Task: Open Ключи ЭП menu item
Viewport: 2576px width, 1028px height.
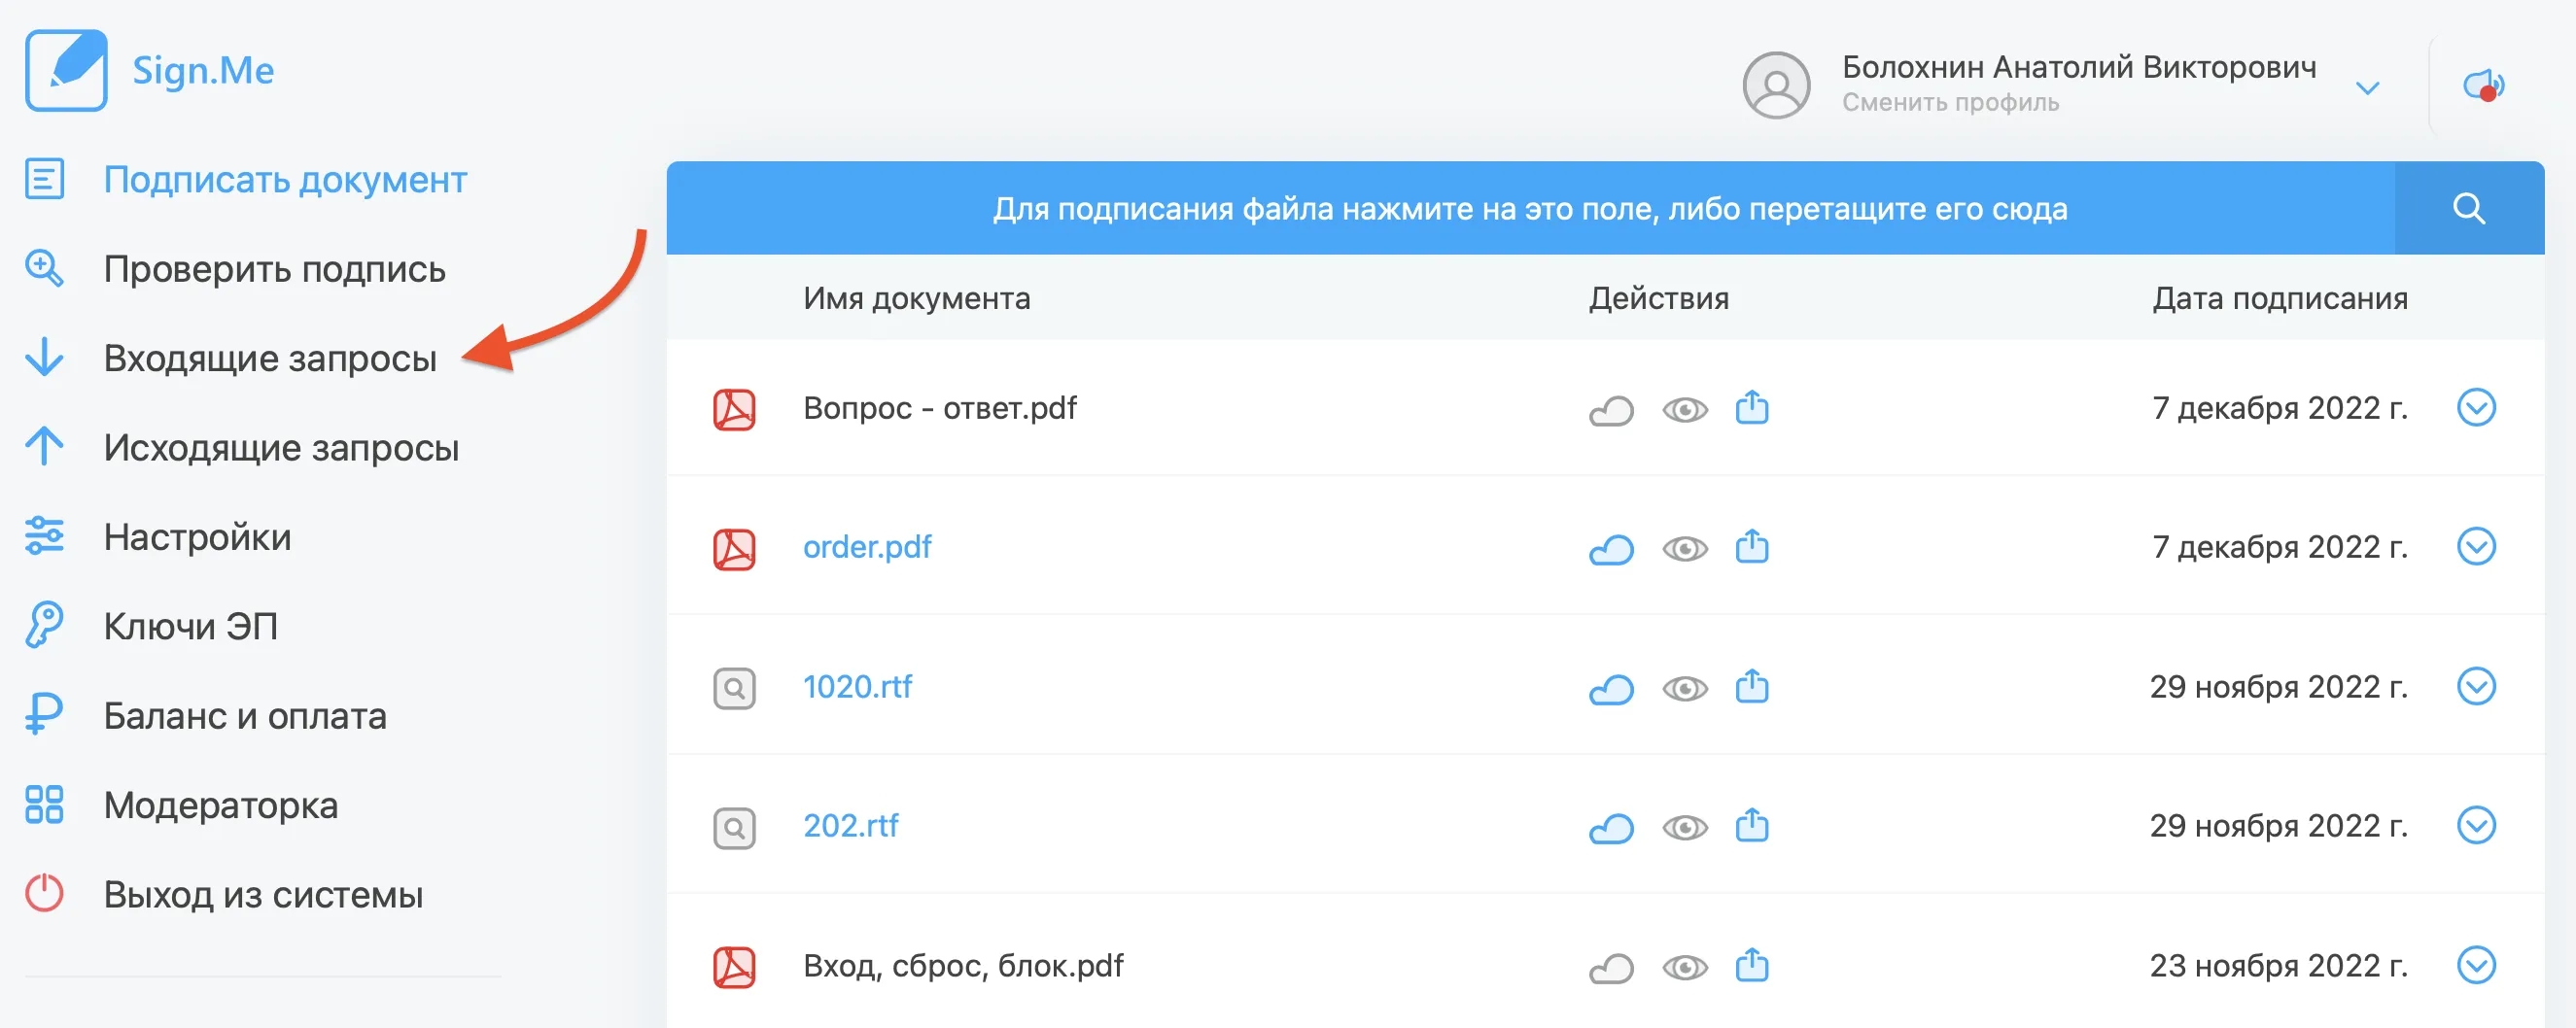Action: pos(191,626)
